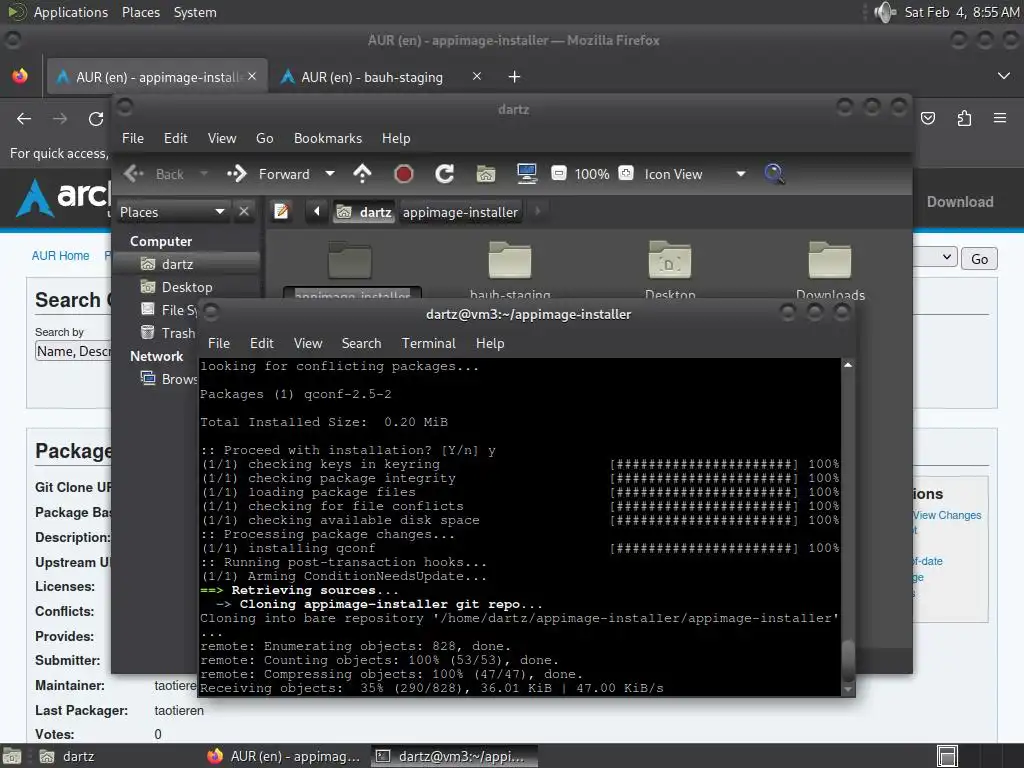Click the file manager search magnifier icon
1024x768 pixels.
point(774,174)
